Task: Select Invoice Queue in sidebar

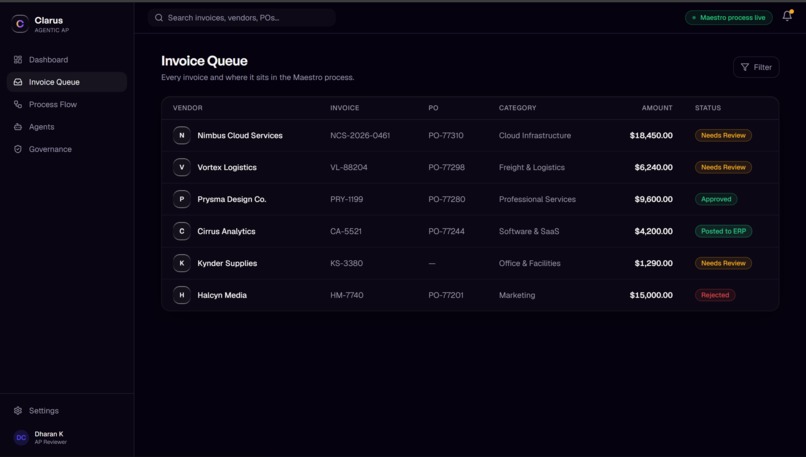Action: point(67,82)
